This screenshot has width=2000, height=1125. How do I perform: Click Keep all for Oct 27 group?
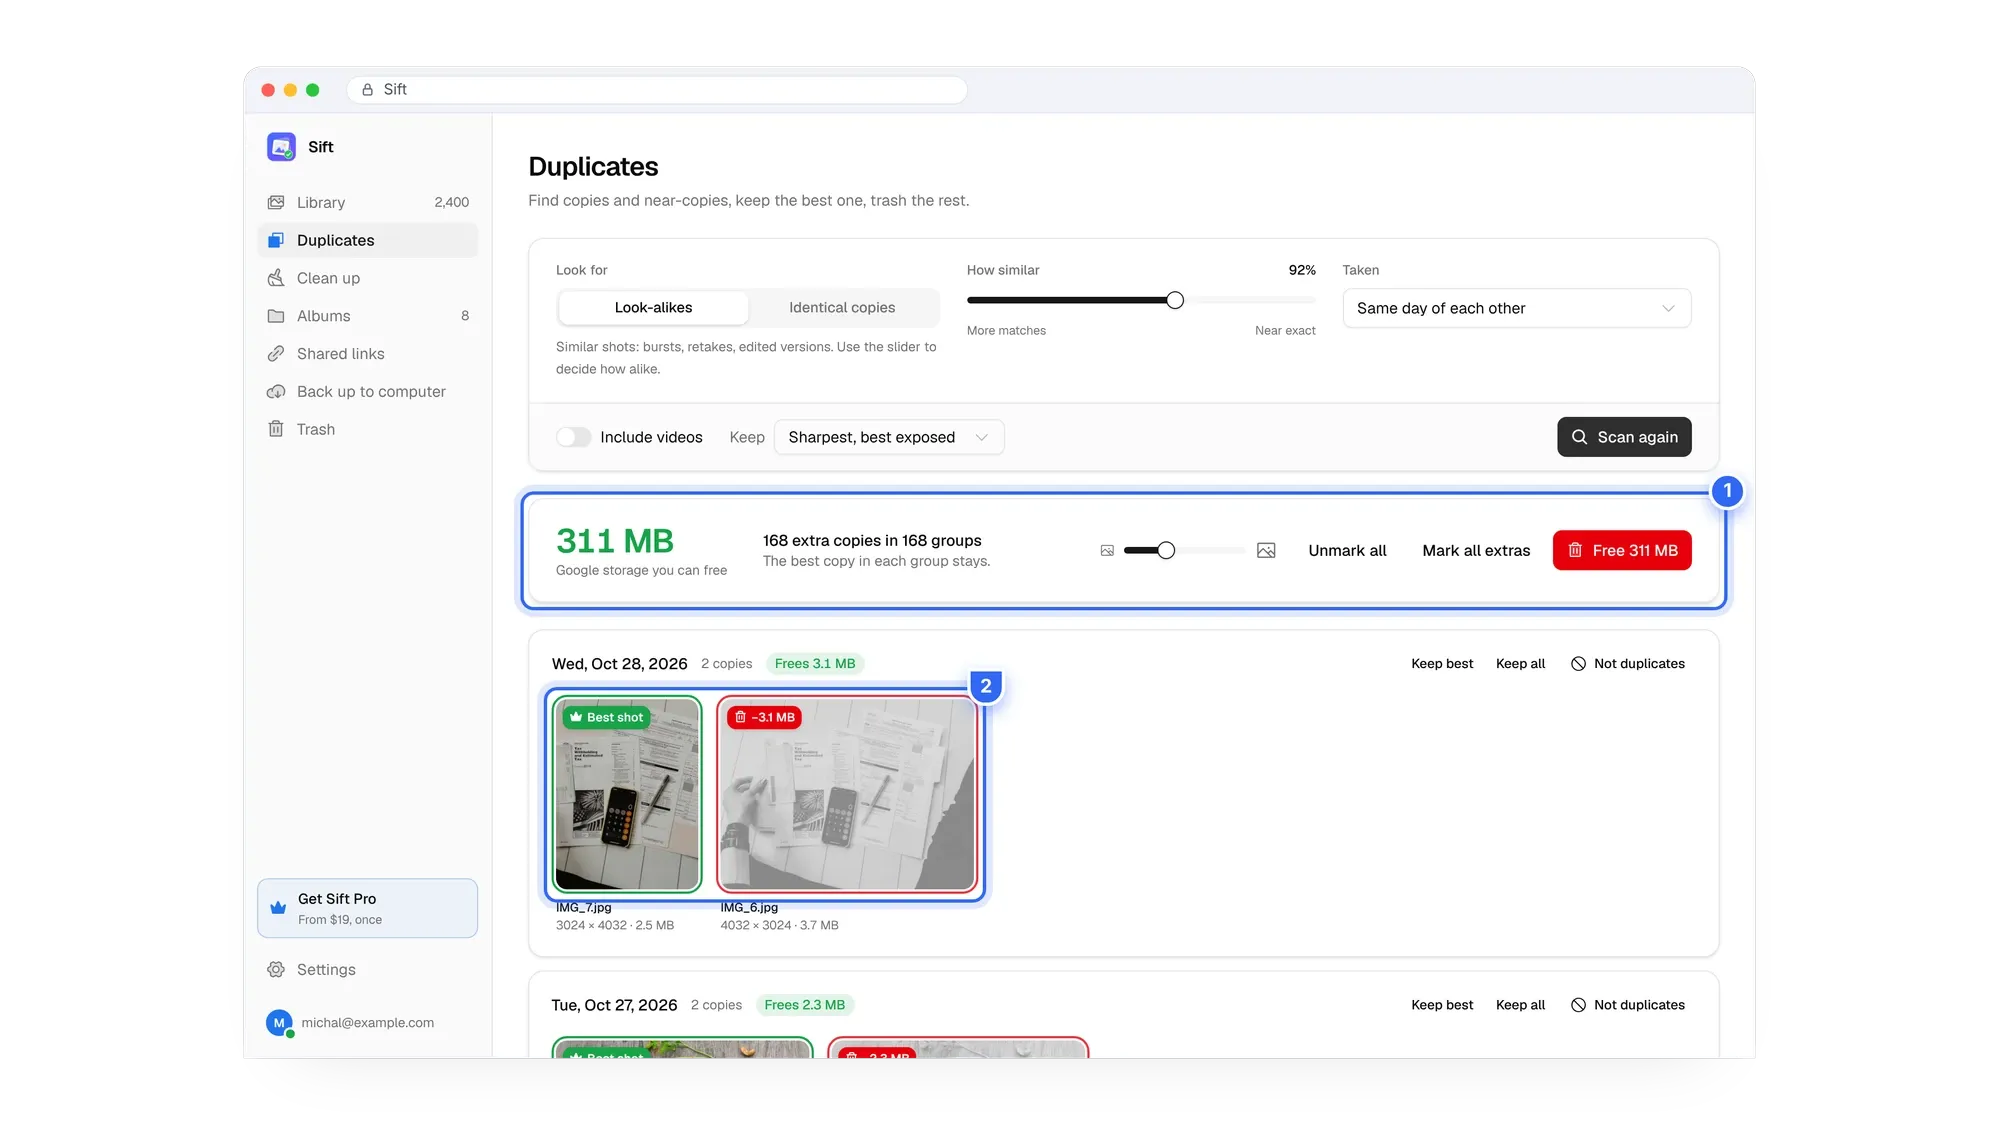tap(1520, 1005)
